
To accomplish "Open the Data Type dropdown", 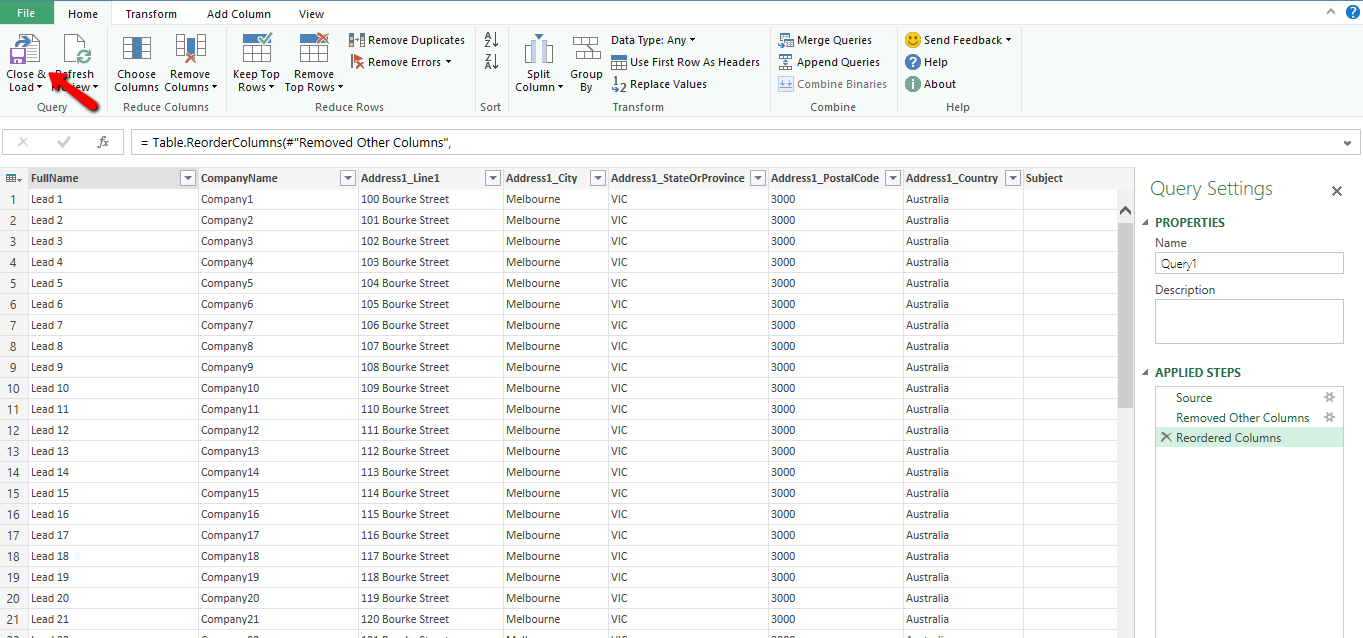I will coord(655,40).
